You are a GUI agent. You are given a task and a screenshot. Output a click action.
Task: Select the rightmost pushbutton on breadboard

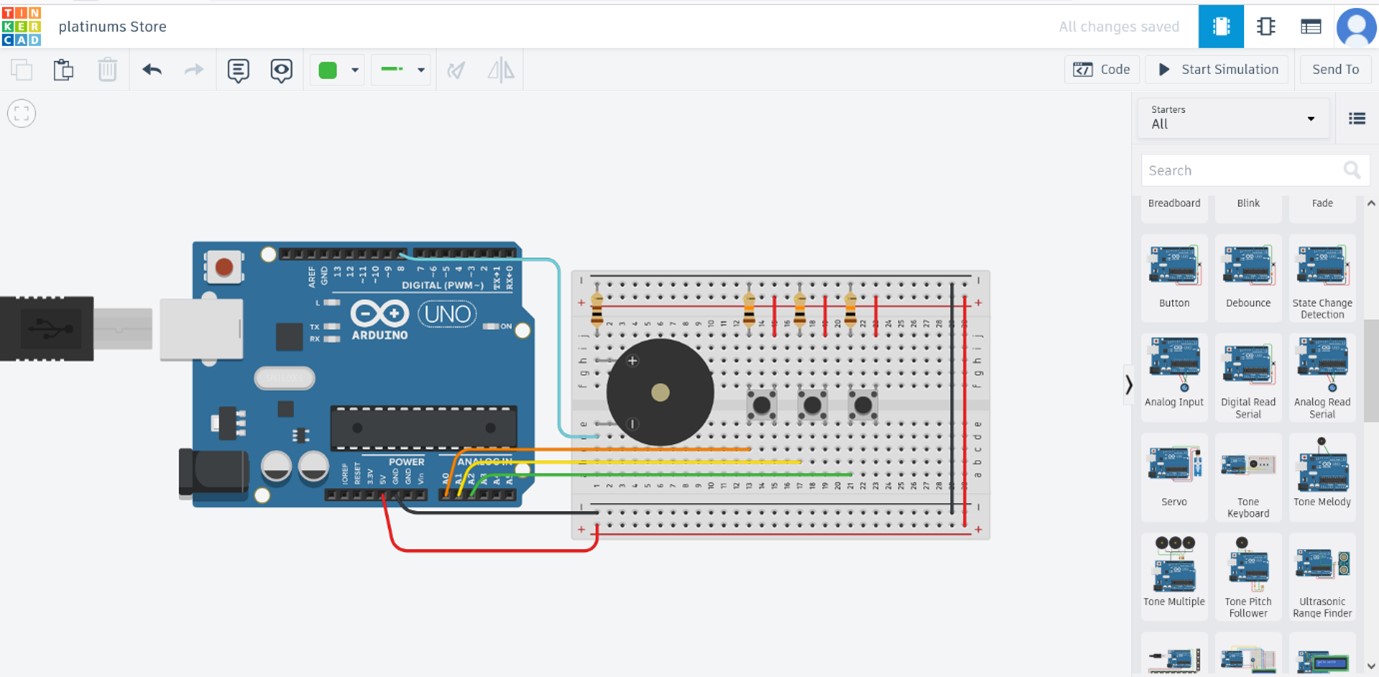[863, 405]
